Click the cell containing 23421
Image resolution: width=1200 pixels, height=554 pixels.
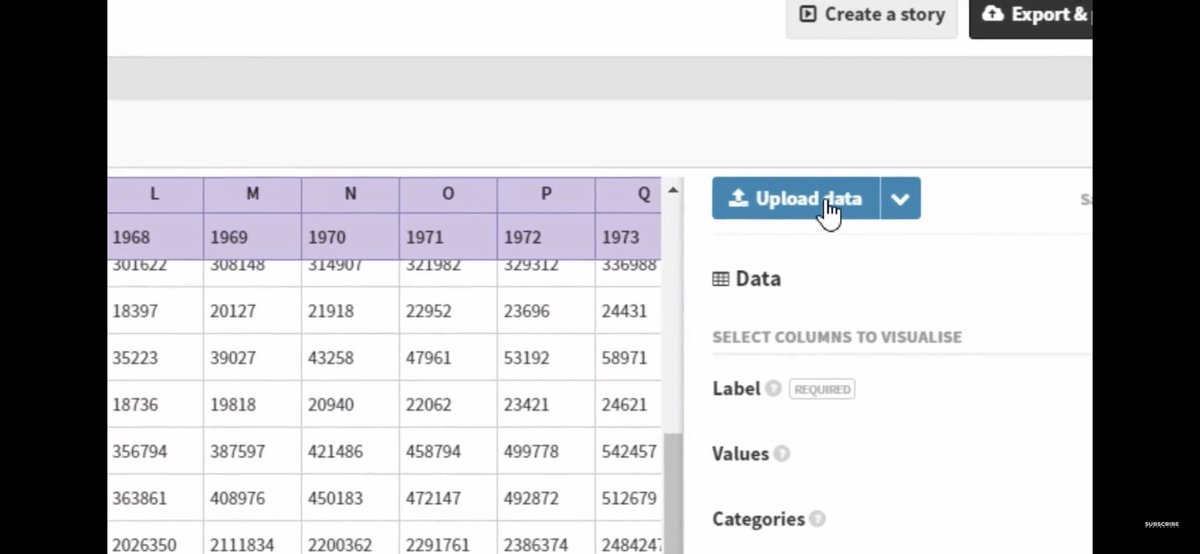coord(547,405)
